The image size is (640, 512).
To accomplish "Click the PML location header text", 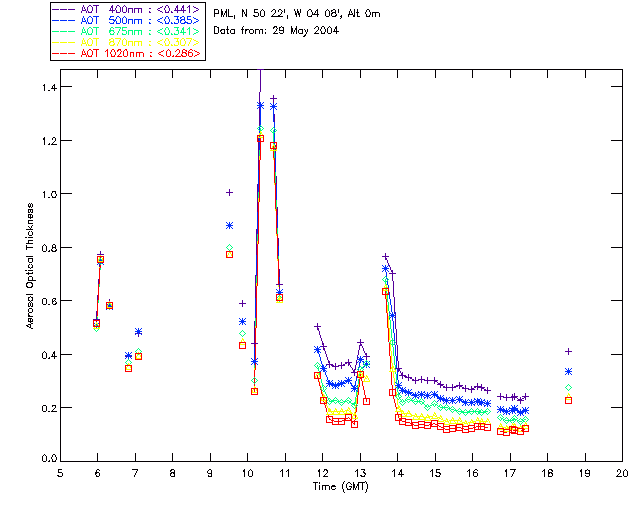I will pos(297,14).
